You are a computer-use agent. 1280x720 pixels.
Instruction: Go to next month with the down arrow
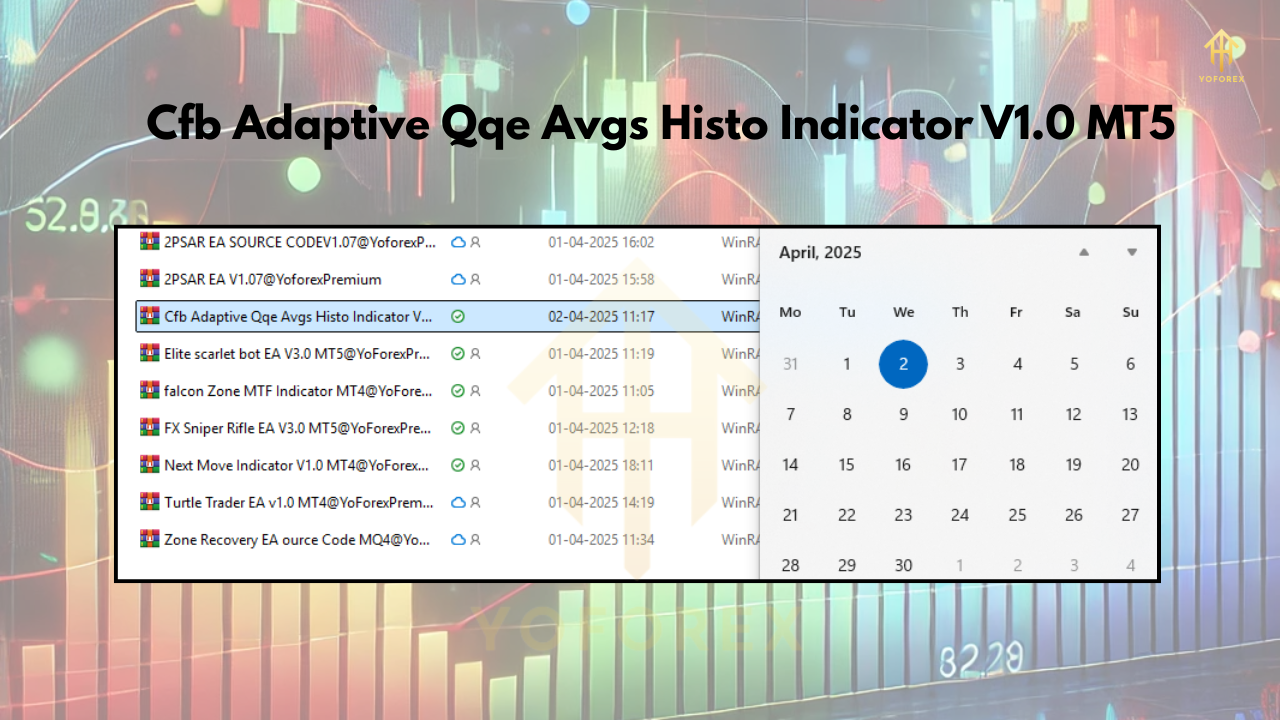1131,253
